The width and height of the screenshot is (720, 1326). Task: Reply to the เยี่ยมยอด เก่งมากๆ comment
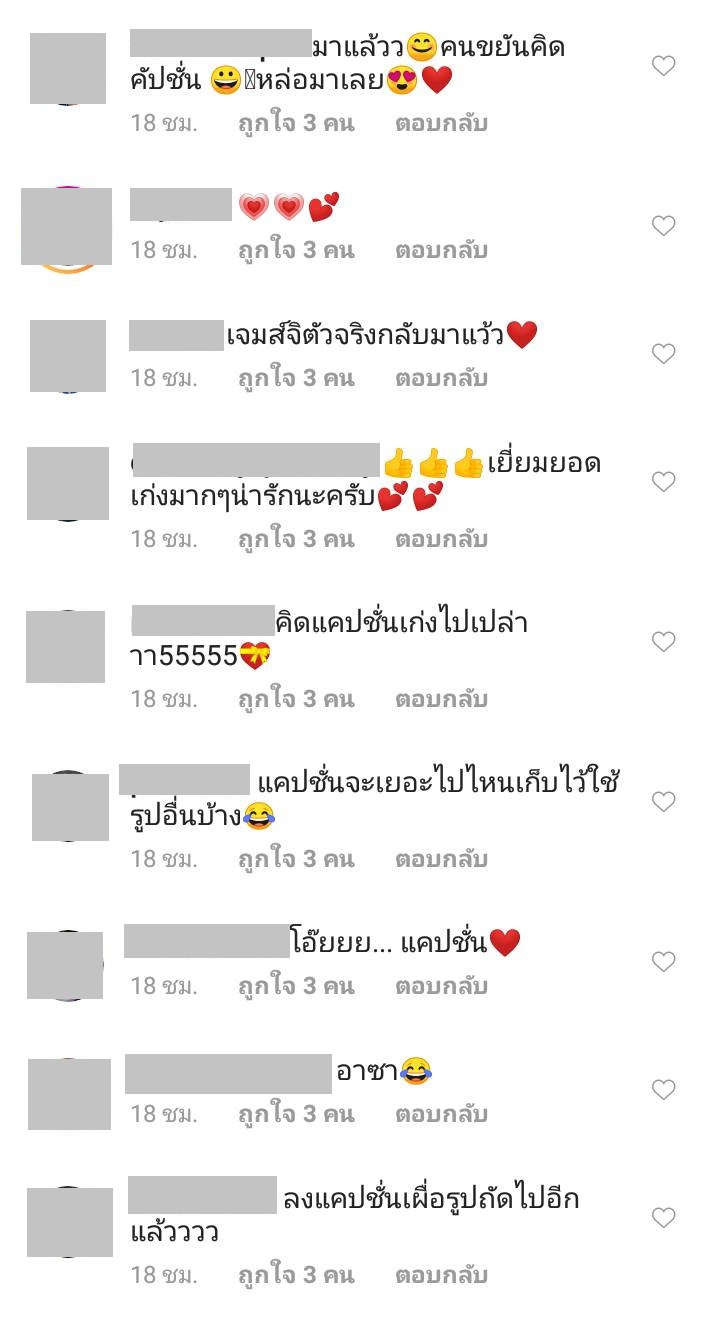pos(441,539)
